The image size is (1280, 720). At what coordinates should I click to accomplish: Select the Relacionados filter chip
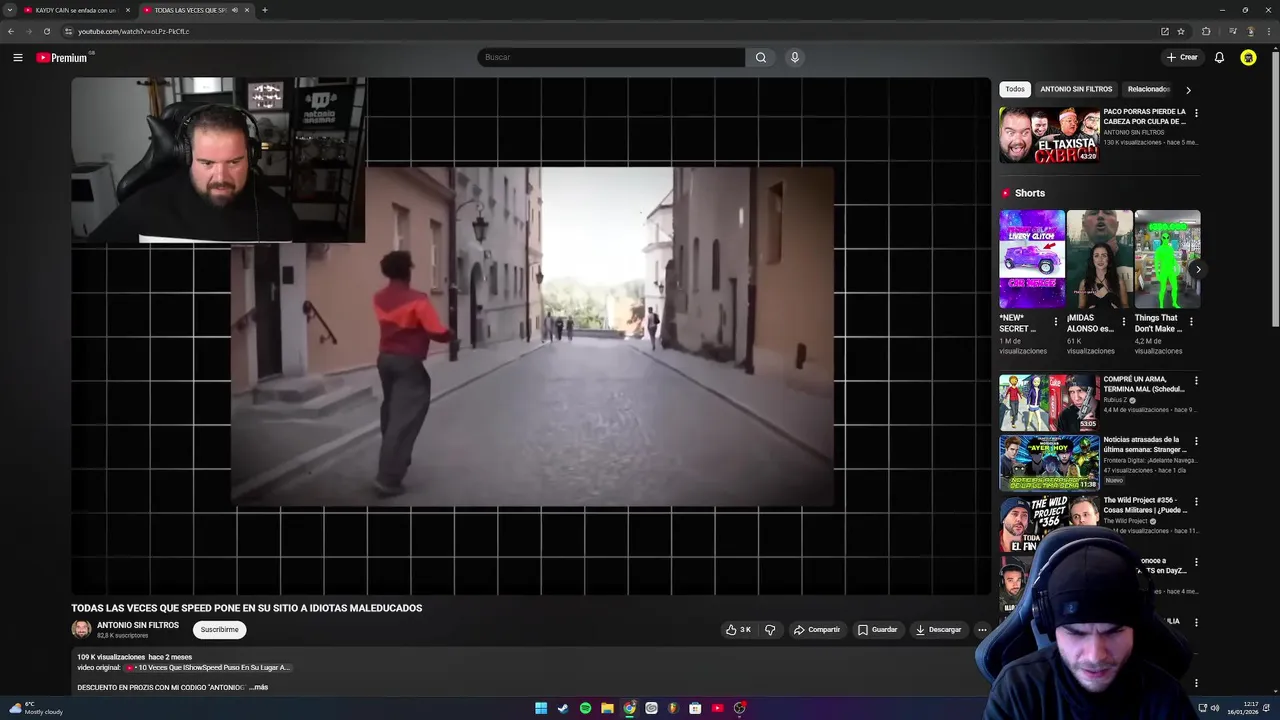1149,89
